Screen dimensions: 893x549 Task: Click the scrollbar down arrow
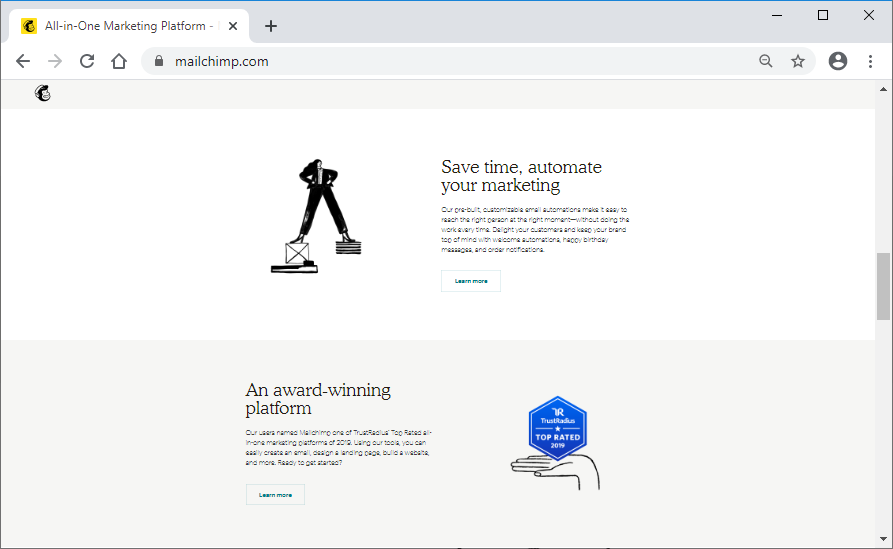[x=883, y=538]
